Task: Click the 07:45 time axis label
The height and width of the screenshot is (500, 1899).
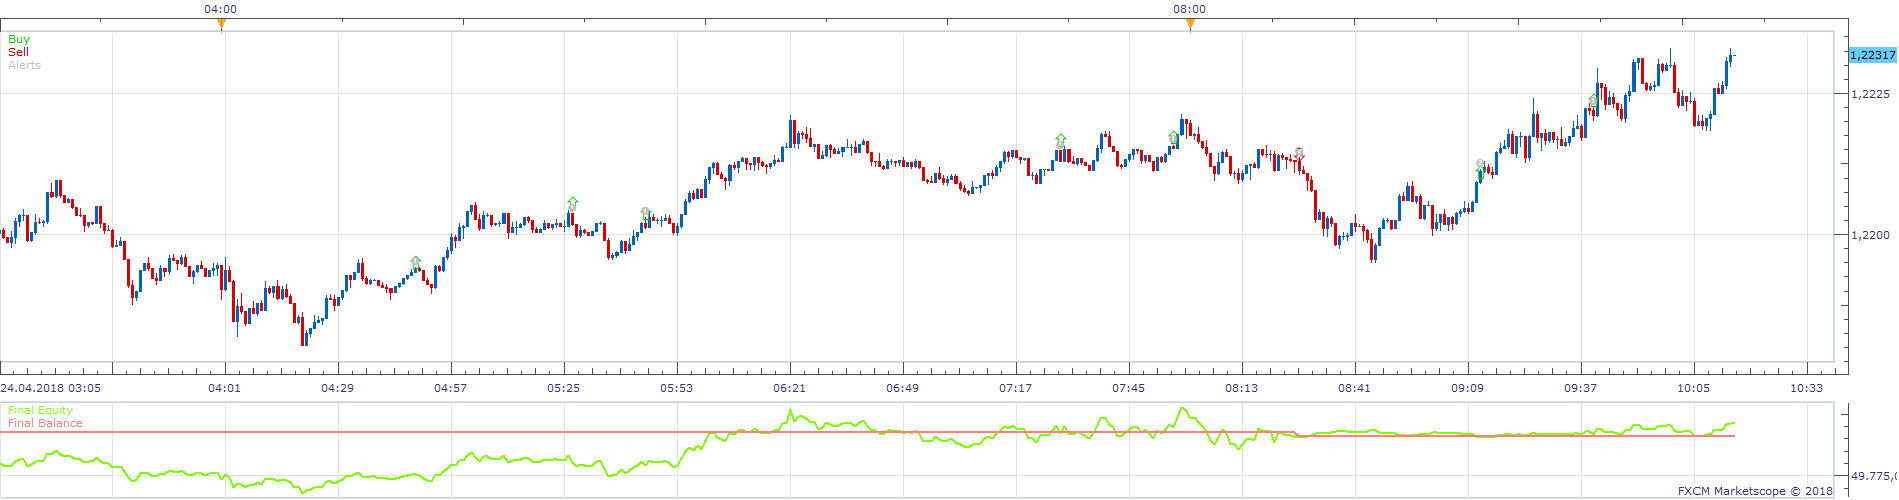Action: coord(1129,388)
